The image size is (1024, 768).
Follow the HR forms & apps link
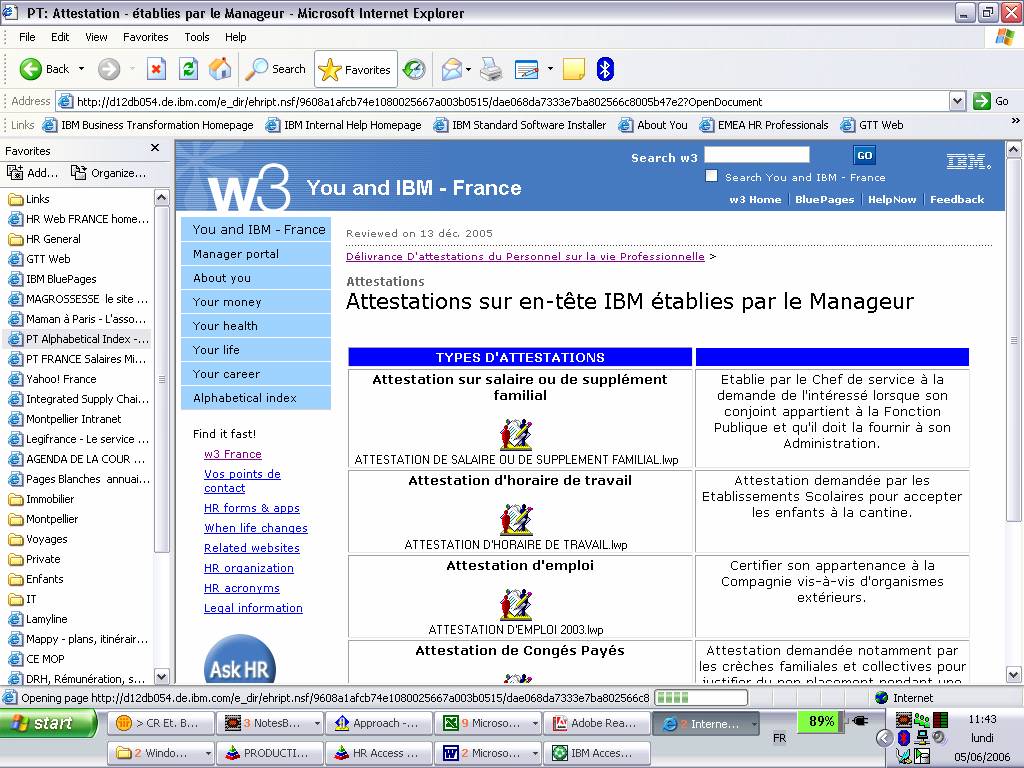coord(251,508)
